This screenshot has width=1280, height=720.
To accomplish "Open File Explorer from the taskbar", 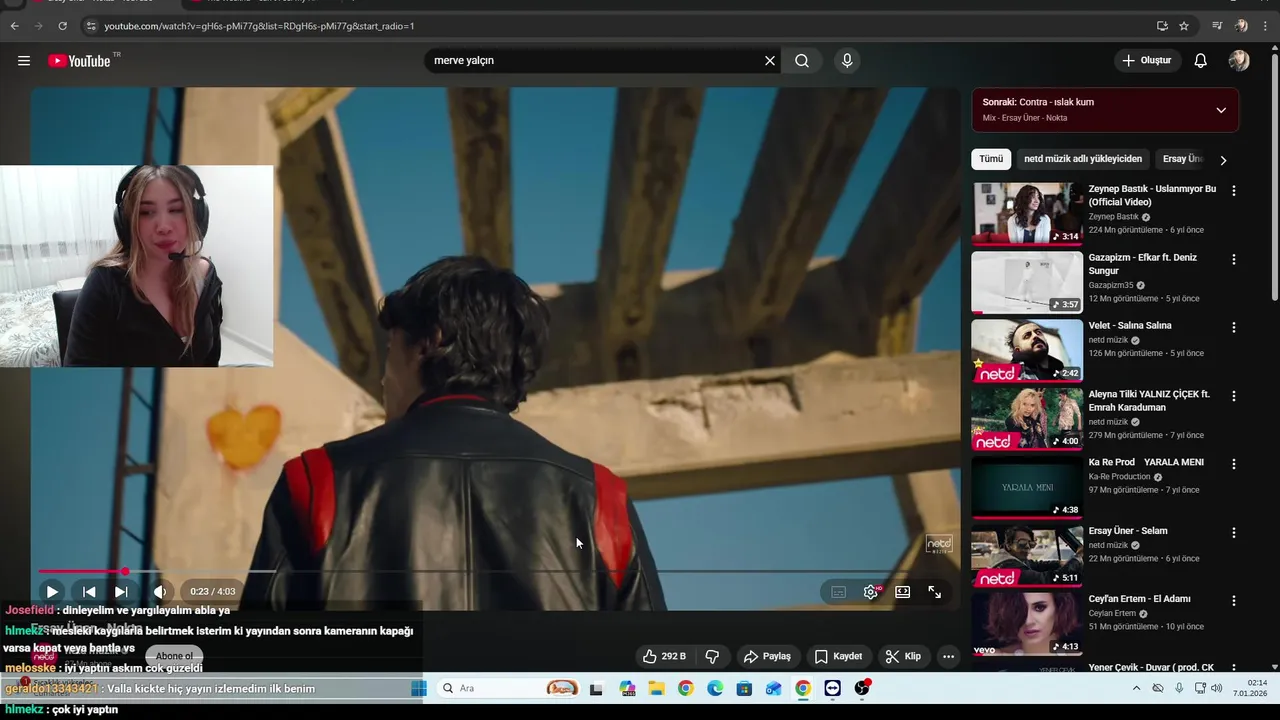I will pyautogui.click(x=656, y=688).
